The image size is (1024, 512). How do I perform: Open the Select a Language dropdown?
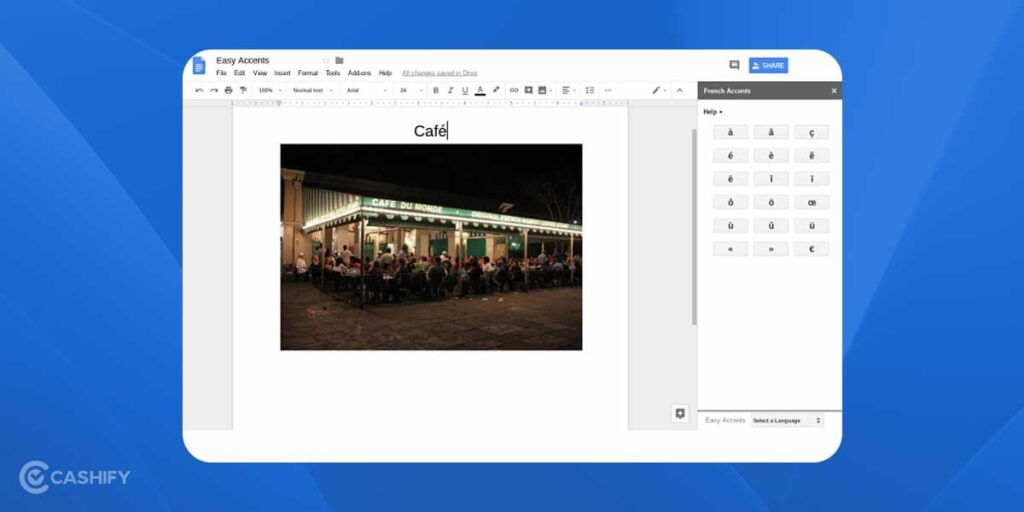(x=787, y=421)
